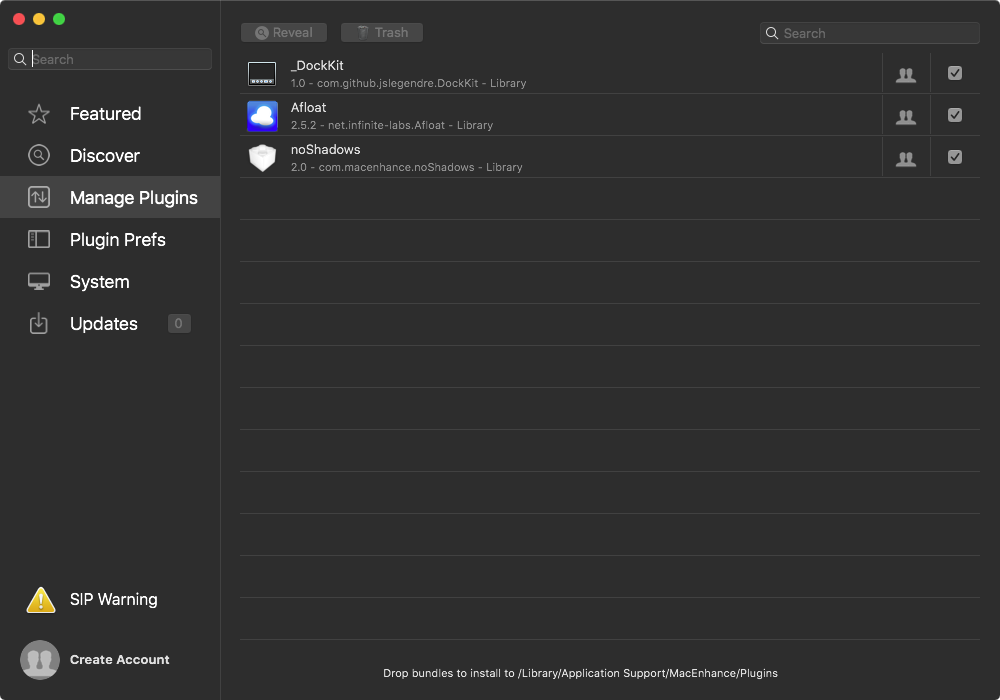Viewport: 1000px width, 700px height.
Task: Click the _DockKit plugin icon
Action: point(262,73)
